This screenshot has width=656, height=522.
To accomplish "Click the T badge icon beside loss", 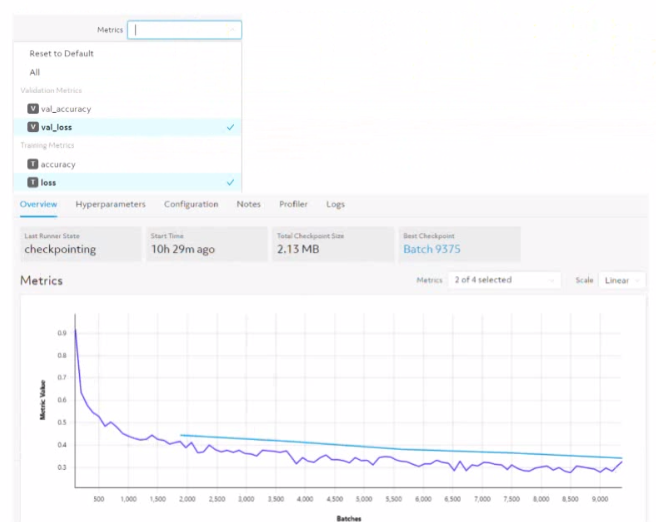I will [x=33, y=182].
